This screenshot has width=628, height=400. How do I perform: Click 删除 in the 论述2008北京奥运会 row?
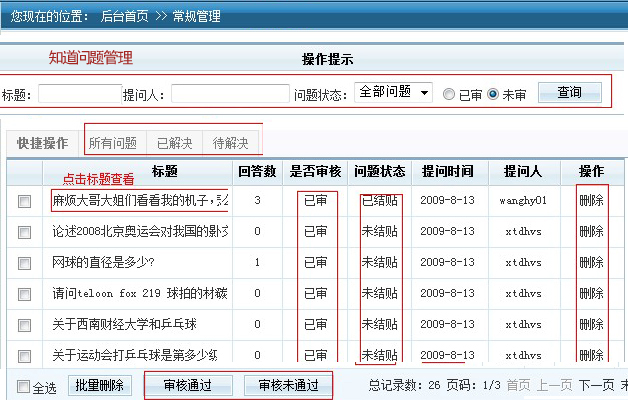point(592,231)
